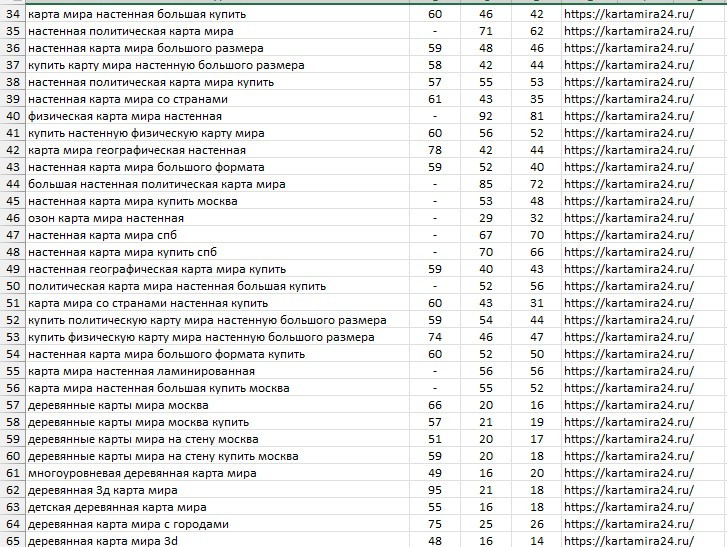
Task: Click cell 'деревянные карты мира москва купить'
Action: tap(217, 422)
